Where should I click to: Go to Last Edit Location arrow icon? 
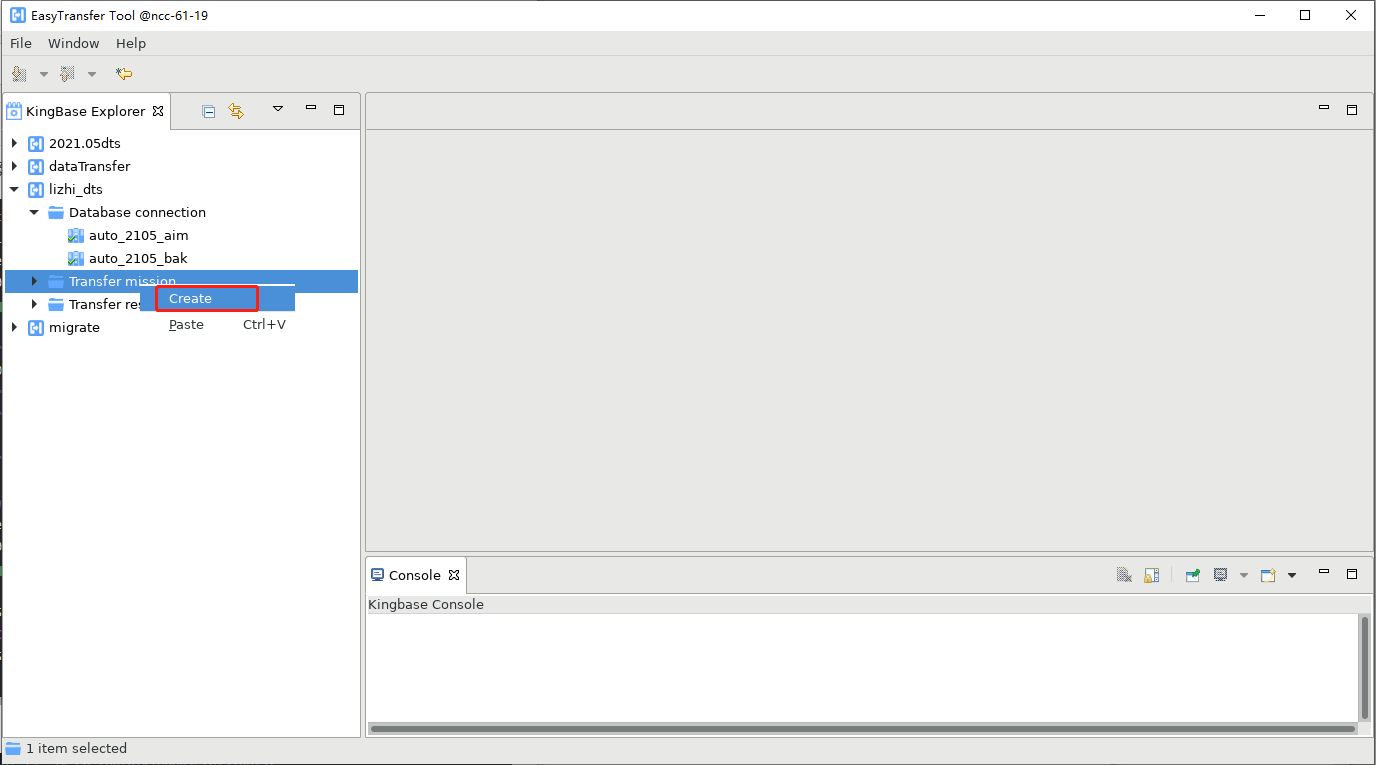(x=124, y=74)
